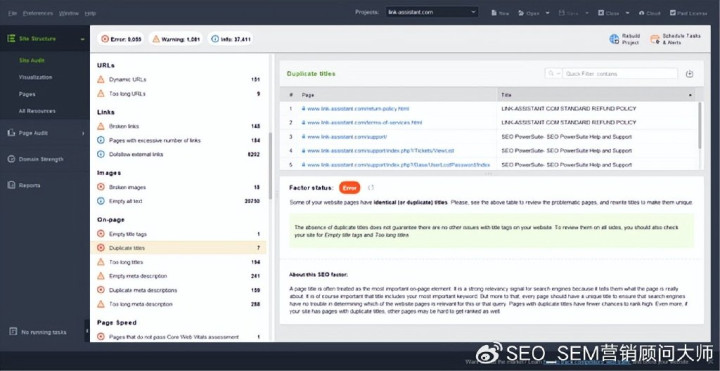Select Pages that do not pass Core Web Vitals

click(179, 337)
